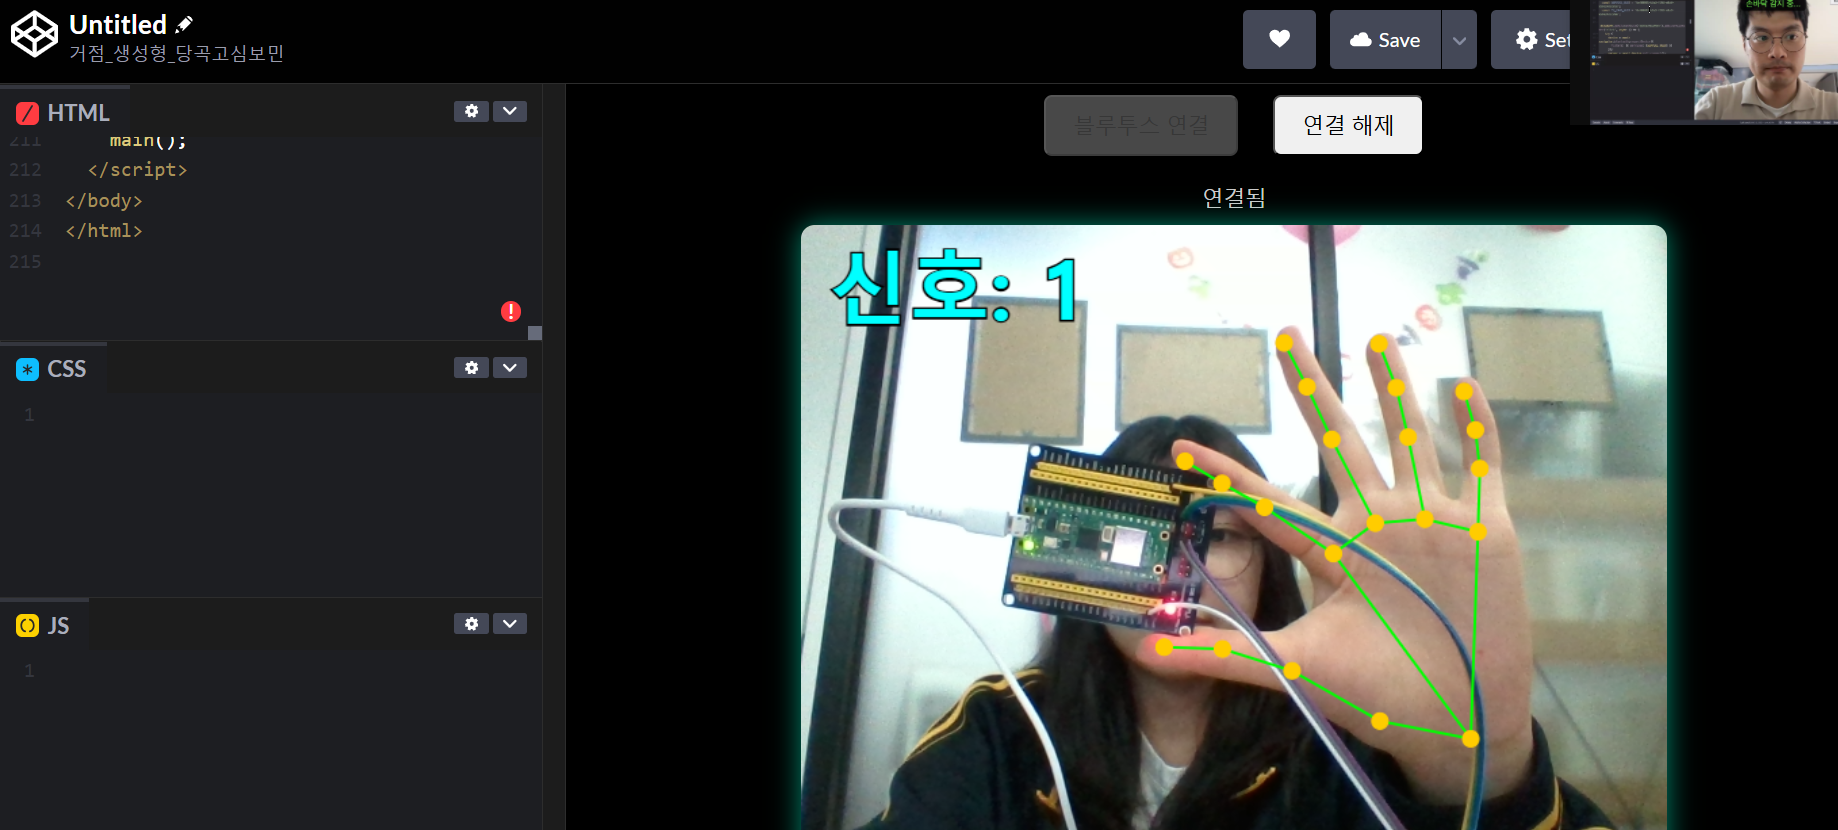Image resolution: width=1838 pixels, height=830 pixels.
Task: Click the pen title Untitled
Action: click(118, 24)
